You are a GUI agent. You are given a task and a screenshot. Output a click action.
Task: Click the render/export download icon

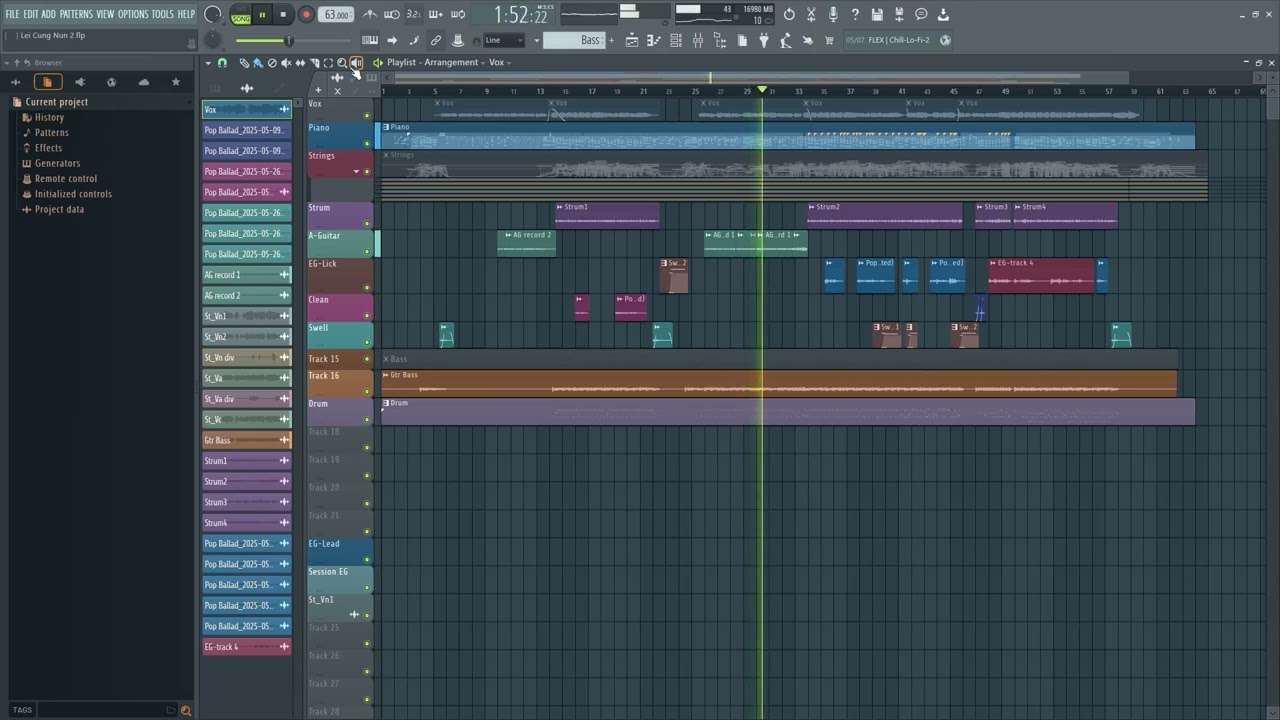point(943,14)
